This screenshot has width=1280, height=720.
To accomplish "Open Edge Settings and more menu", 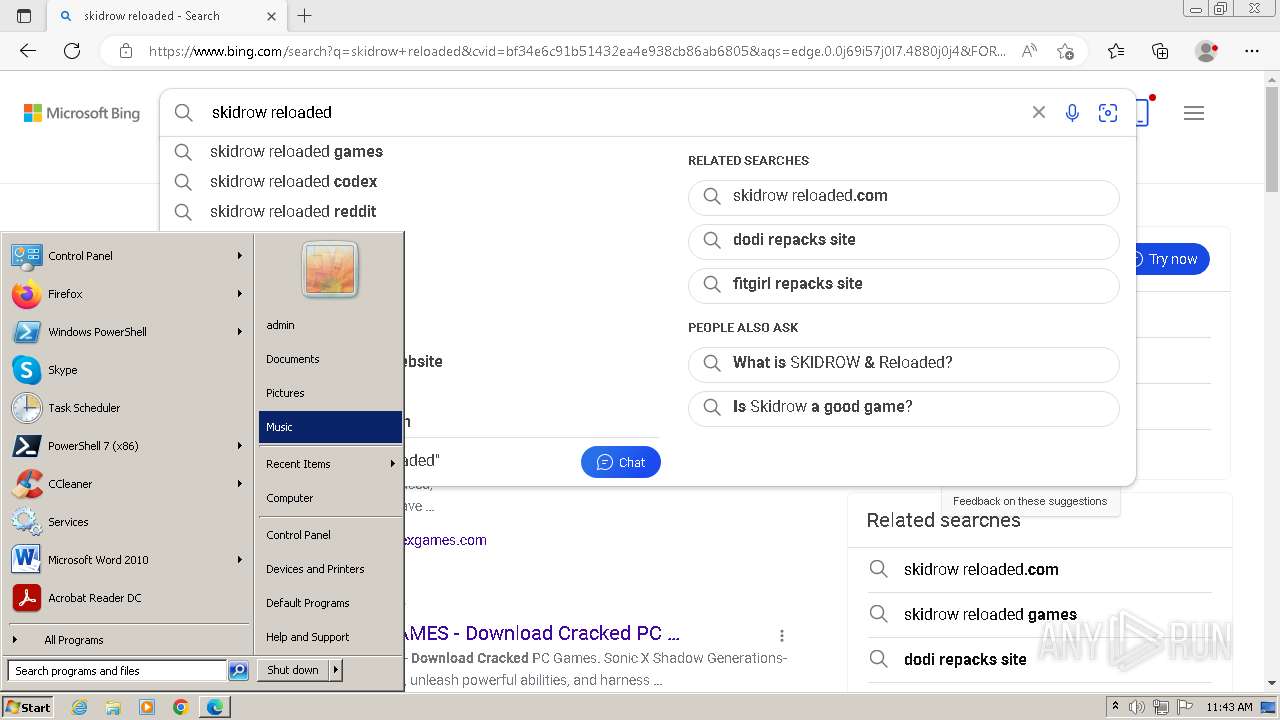I will tap(1252, 51).
